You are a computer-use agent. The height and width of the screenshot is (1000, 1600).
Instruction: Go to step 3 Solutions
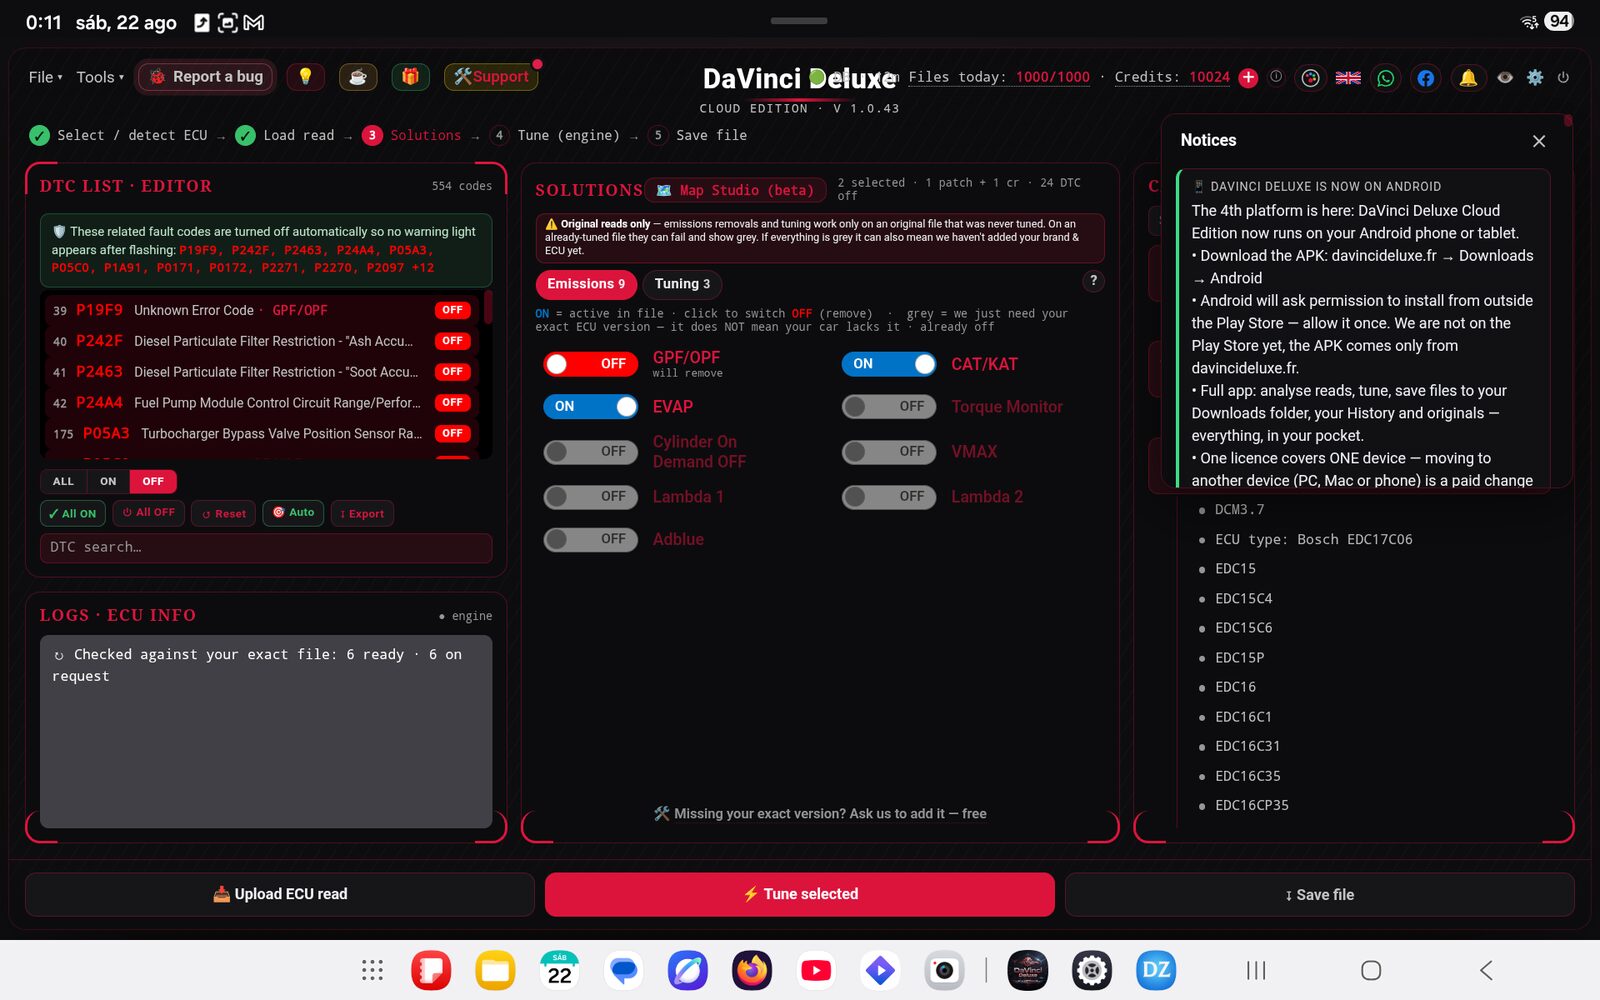pyautogui.click(x=412, y=135)
